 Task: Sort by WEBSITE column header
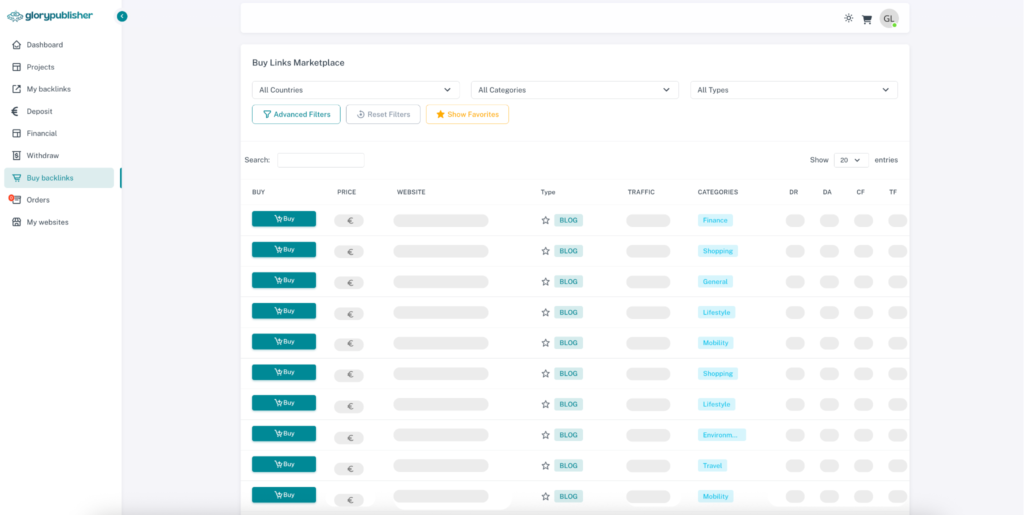411,192
